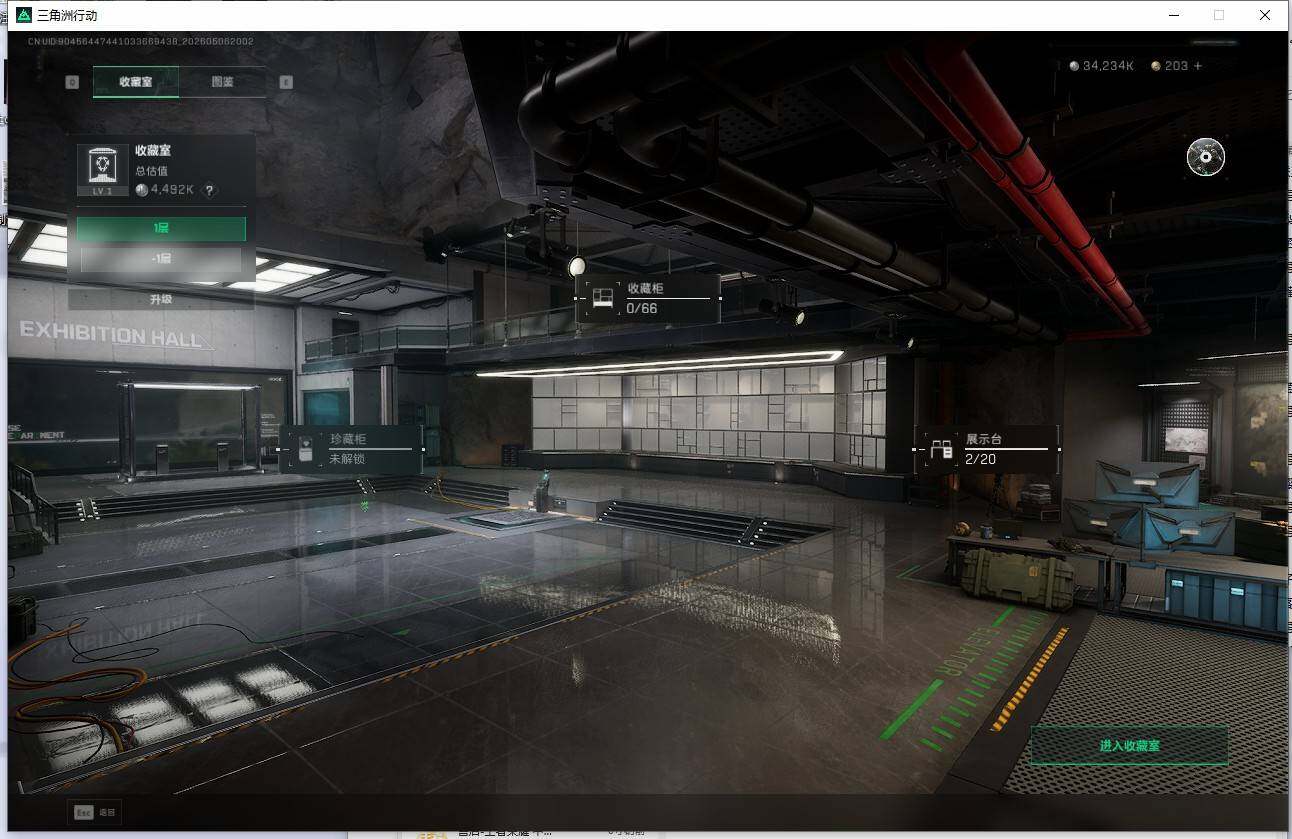Click the 34,234K currency value

[x=1108, y=66]
